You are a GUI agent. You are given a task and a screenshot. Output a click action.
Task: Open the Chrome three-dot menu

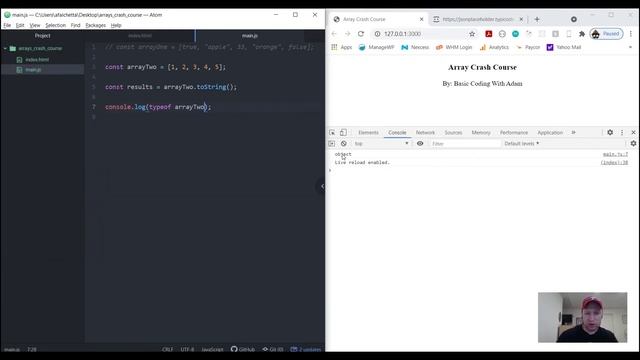(631, 34)
